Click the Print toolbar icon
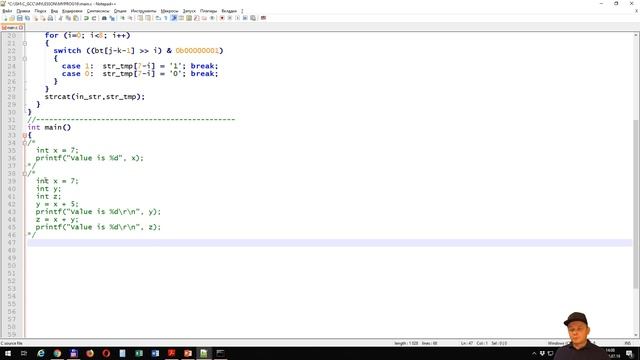The image size is (640, 360). coord(50,18)
